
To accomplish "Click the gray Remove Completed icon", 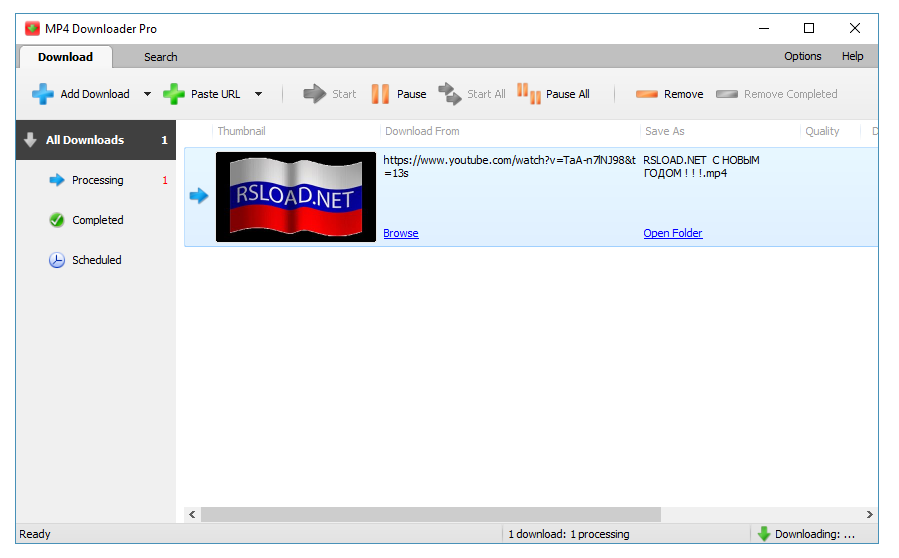I will coord(726,94).
